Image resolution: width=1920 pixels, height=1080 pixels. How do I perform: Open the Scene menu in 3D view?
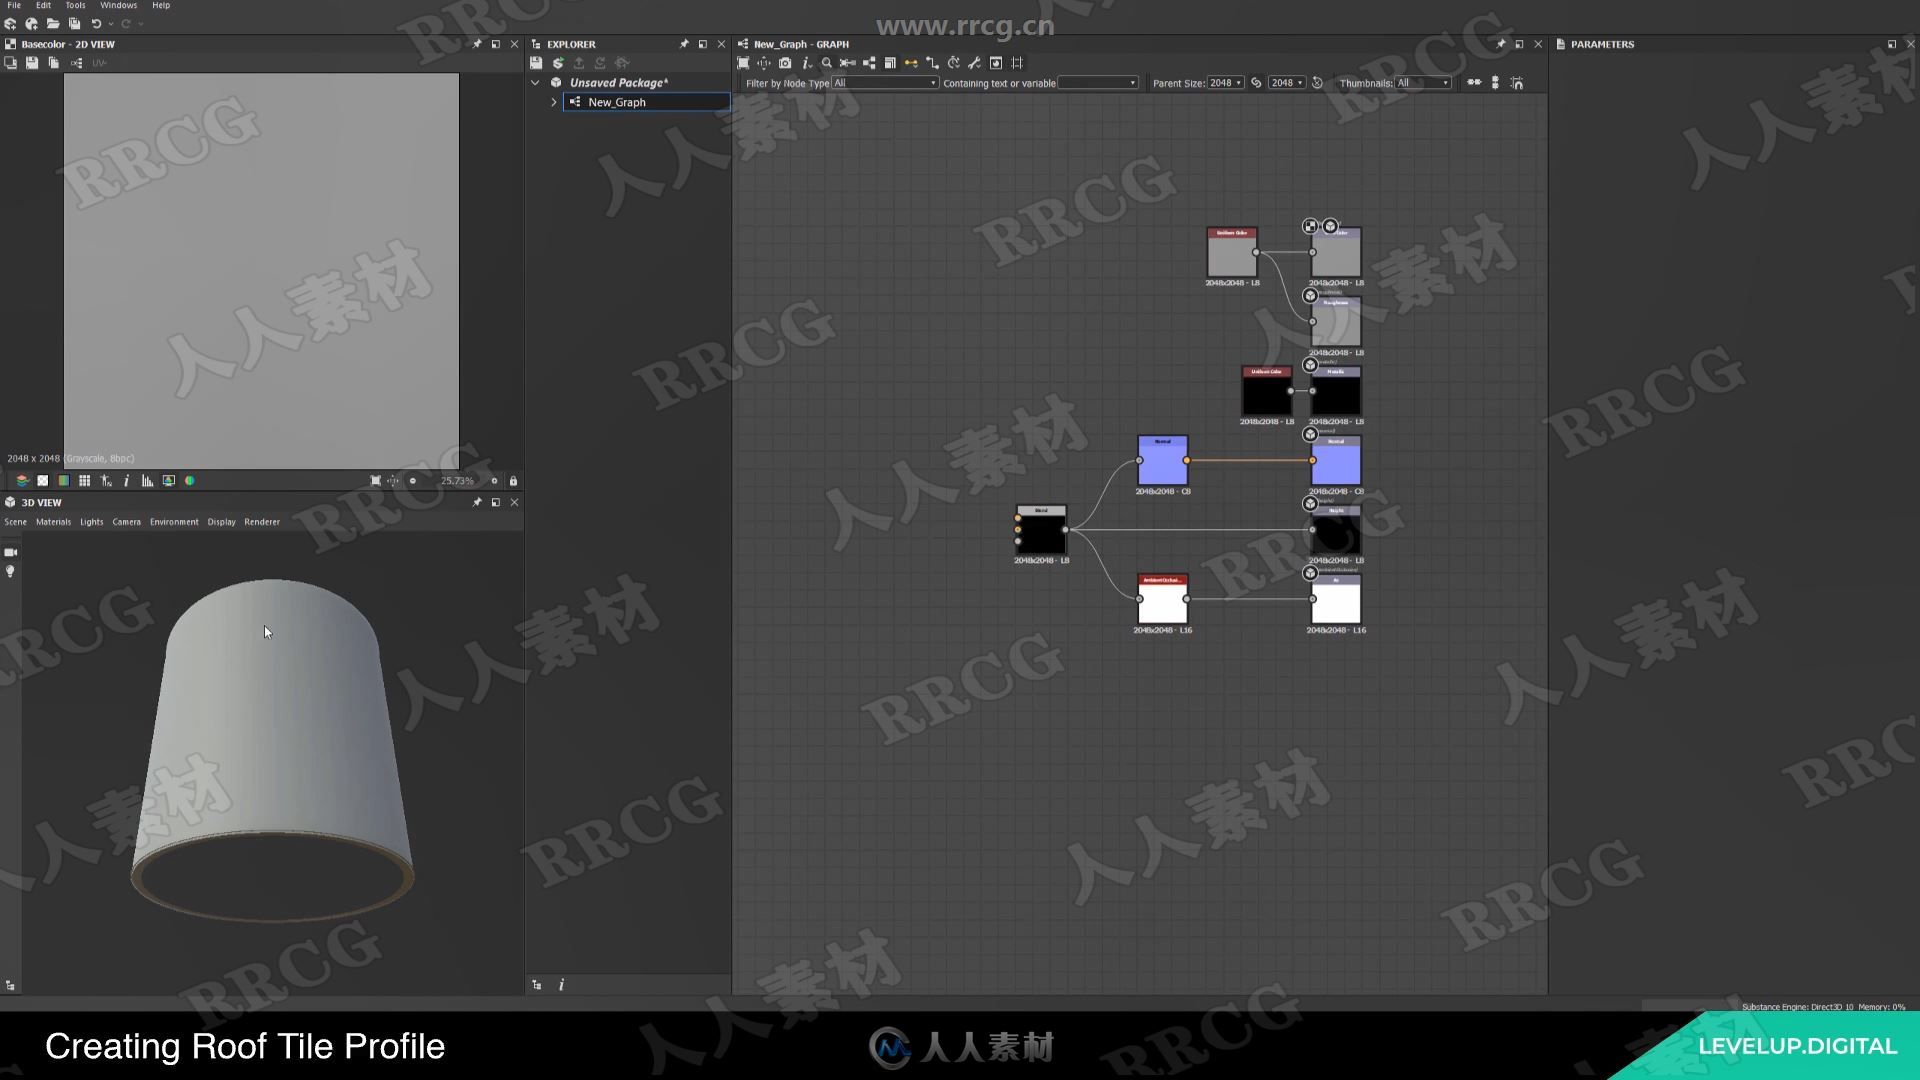(16, 522)
